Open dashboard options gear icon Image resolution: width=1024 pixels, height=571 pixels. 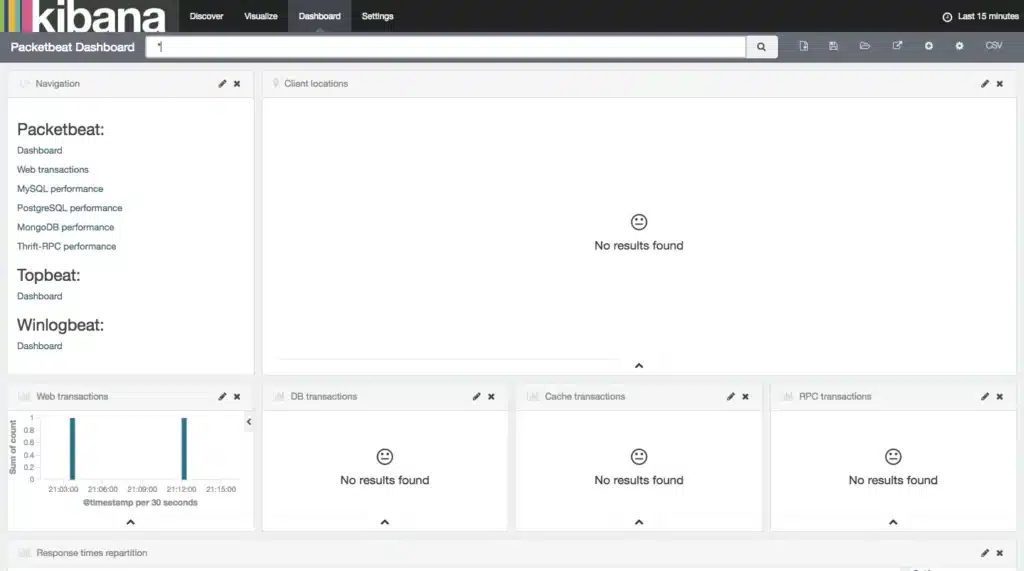[959, 46]
